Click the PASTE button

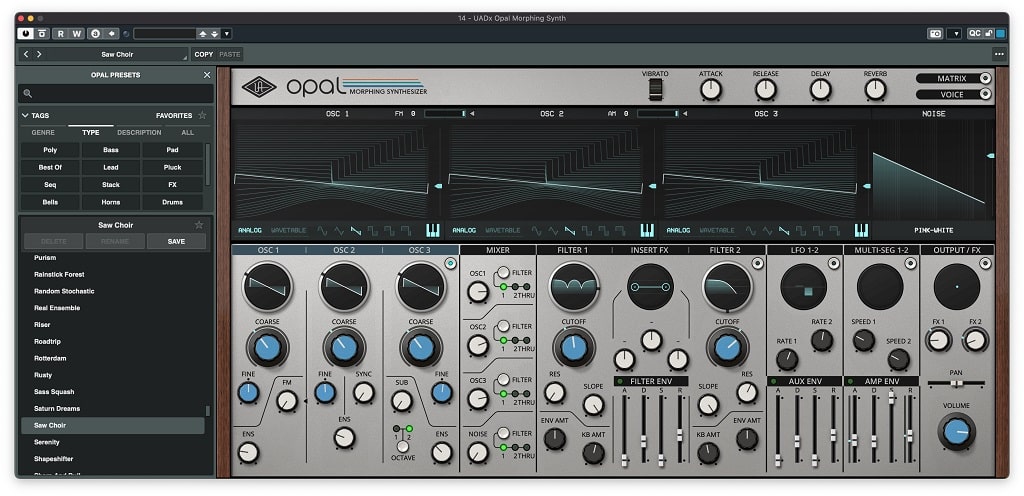pos(229,54)
